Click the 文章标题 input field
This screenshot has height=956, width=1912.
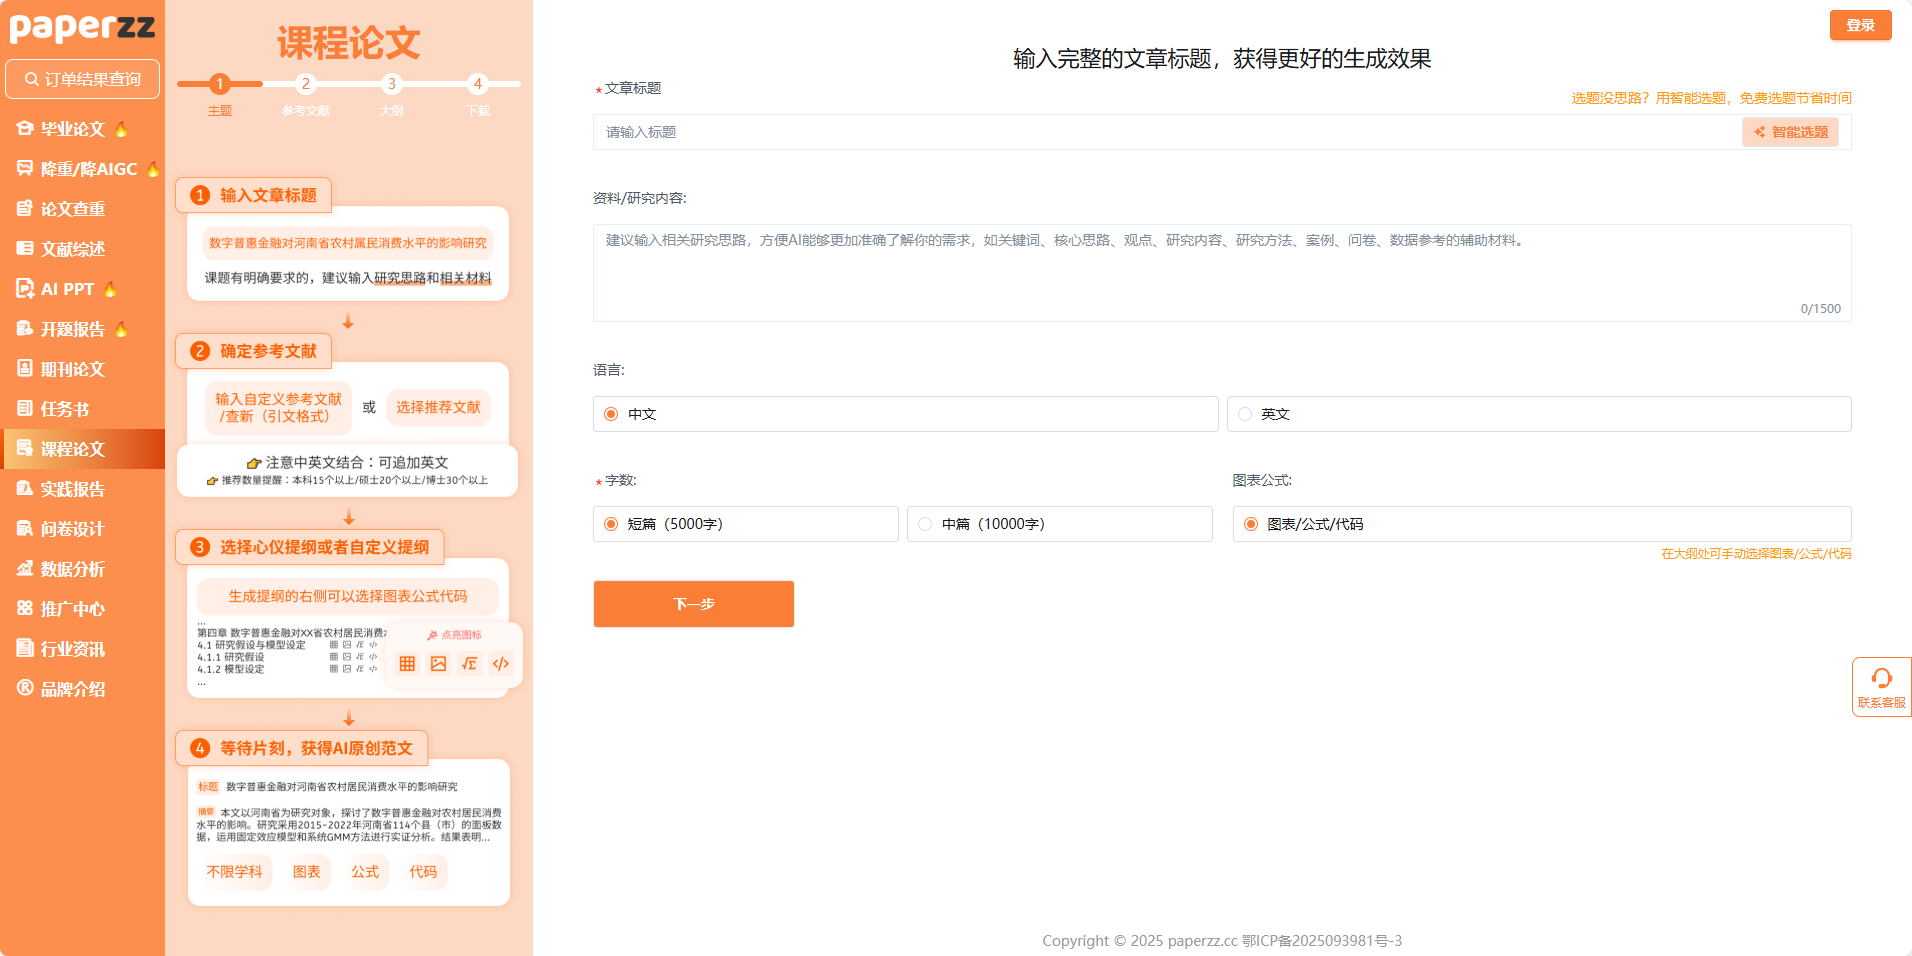1165,132
